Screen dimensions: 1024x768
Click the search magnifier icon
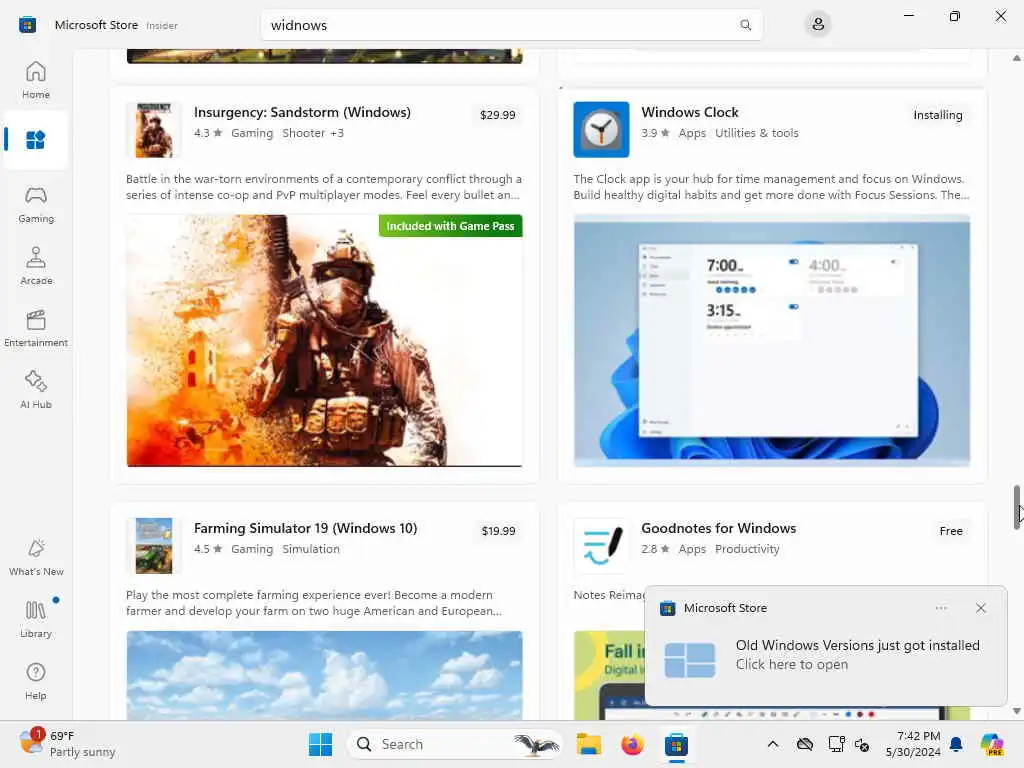(x=745, y=25)
